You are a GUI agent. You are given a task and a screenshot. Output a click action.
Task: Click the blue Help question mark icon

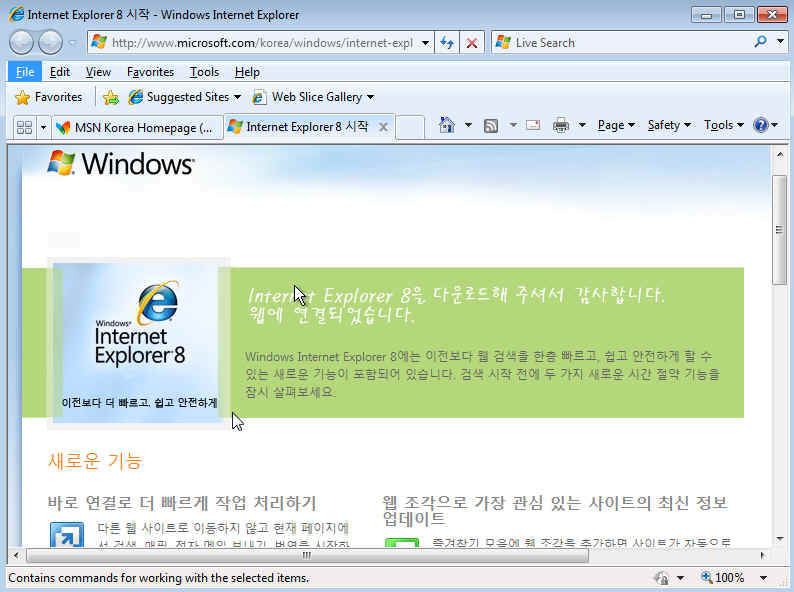761,125
